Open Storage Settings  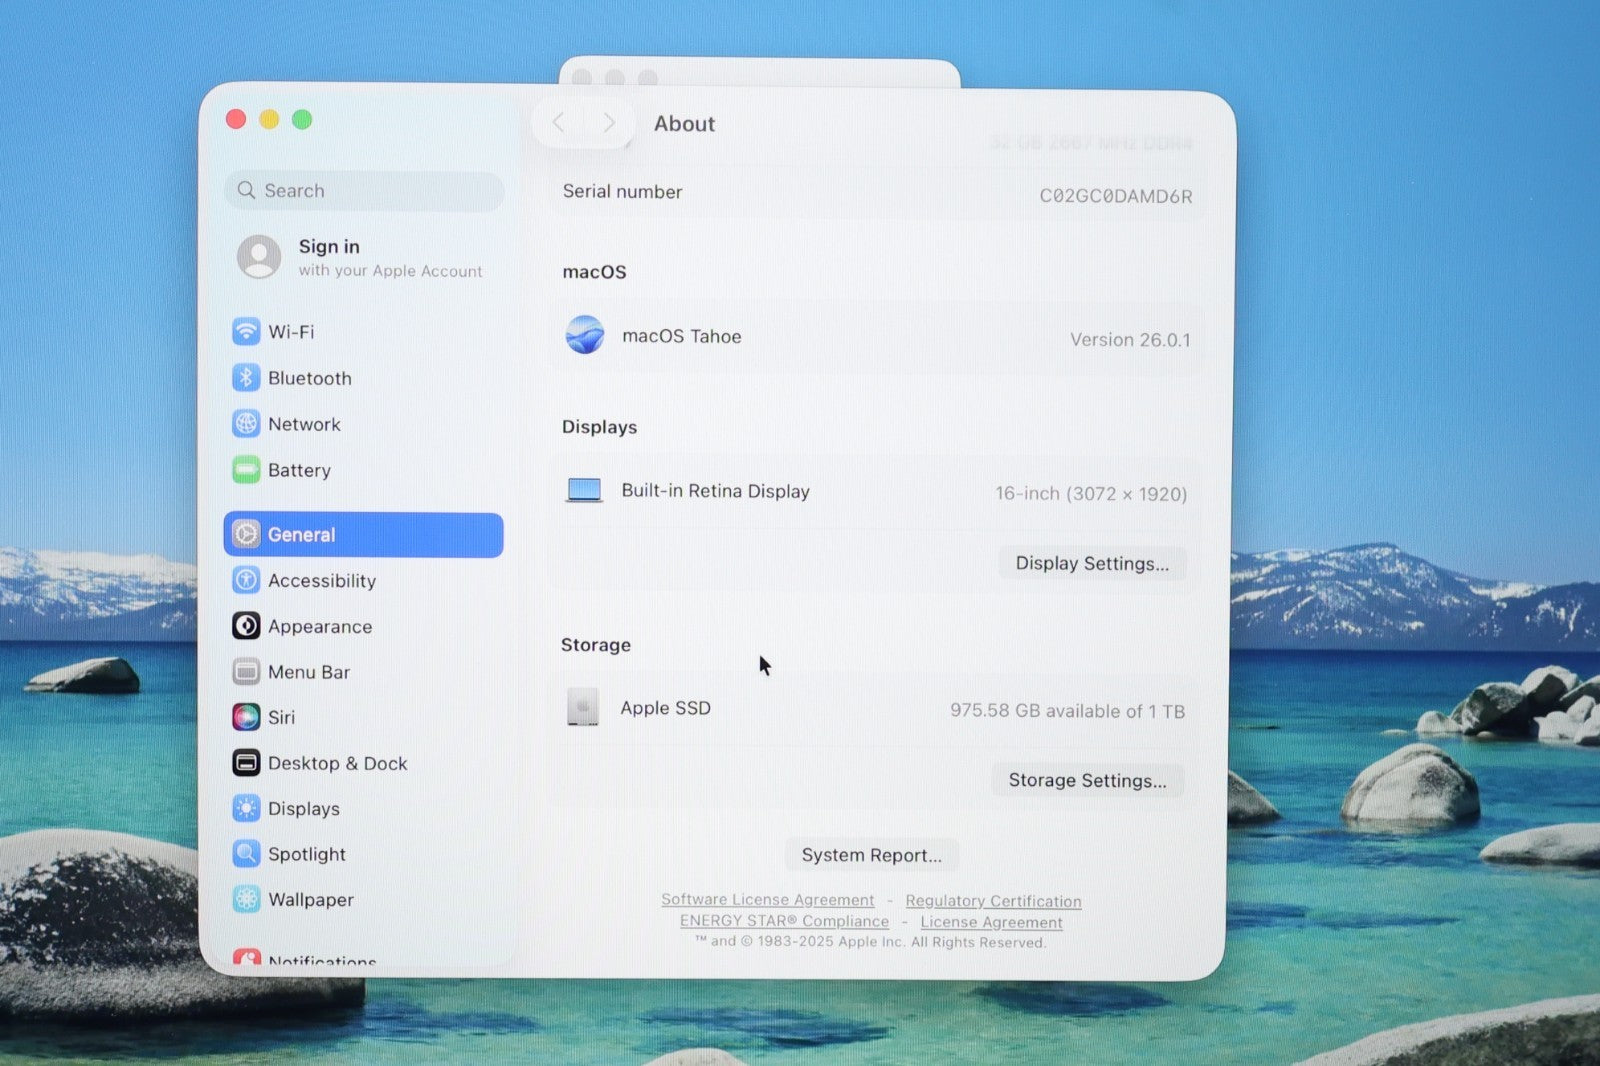tap(1087, 780)
